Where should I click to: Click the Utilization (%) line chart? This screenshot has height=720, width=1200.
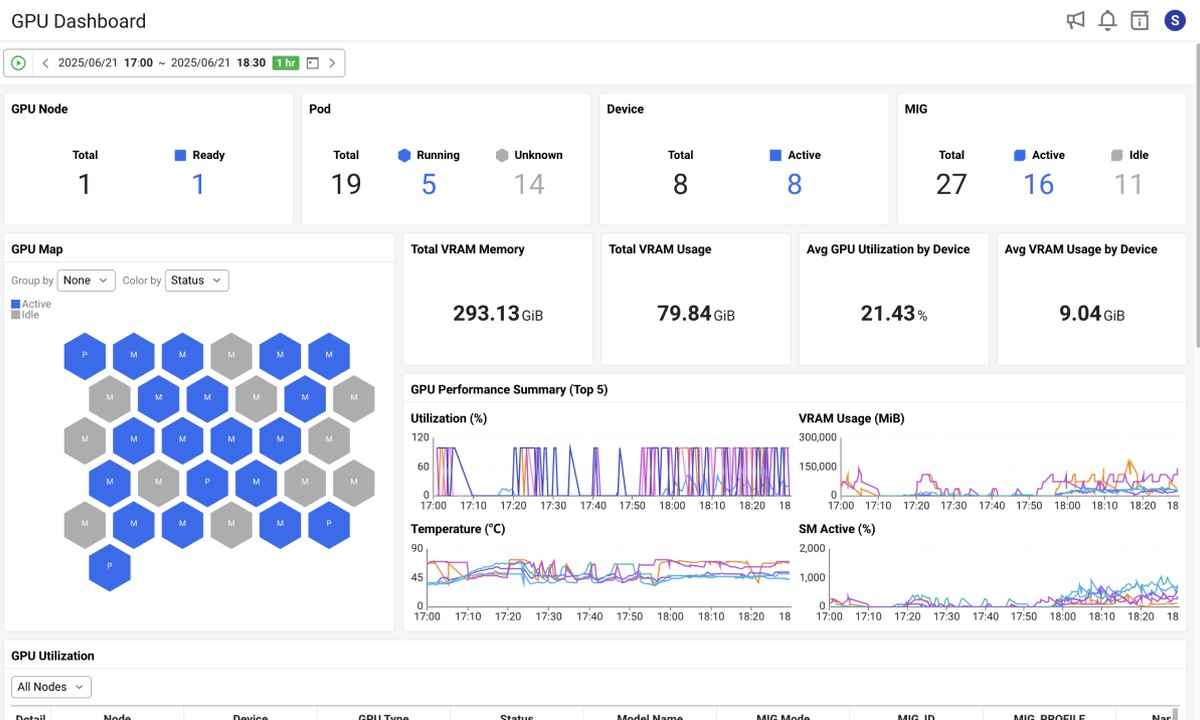pyautogui.click(x=600, y=465)
